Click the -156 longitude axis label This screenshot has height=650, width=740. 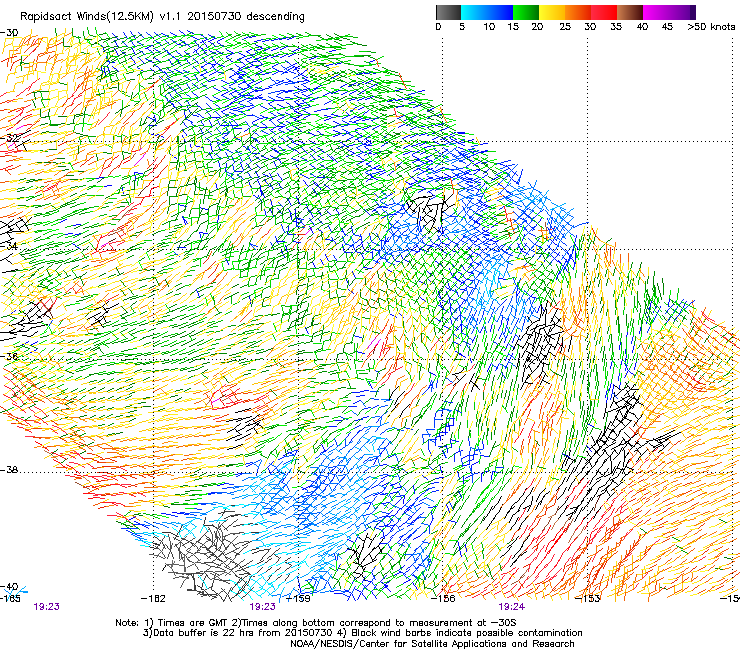[443, 599]
